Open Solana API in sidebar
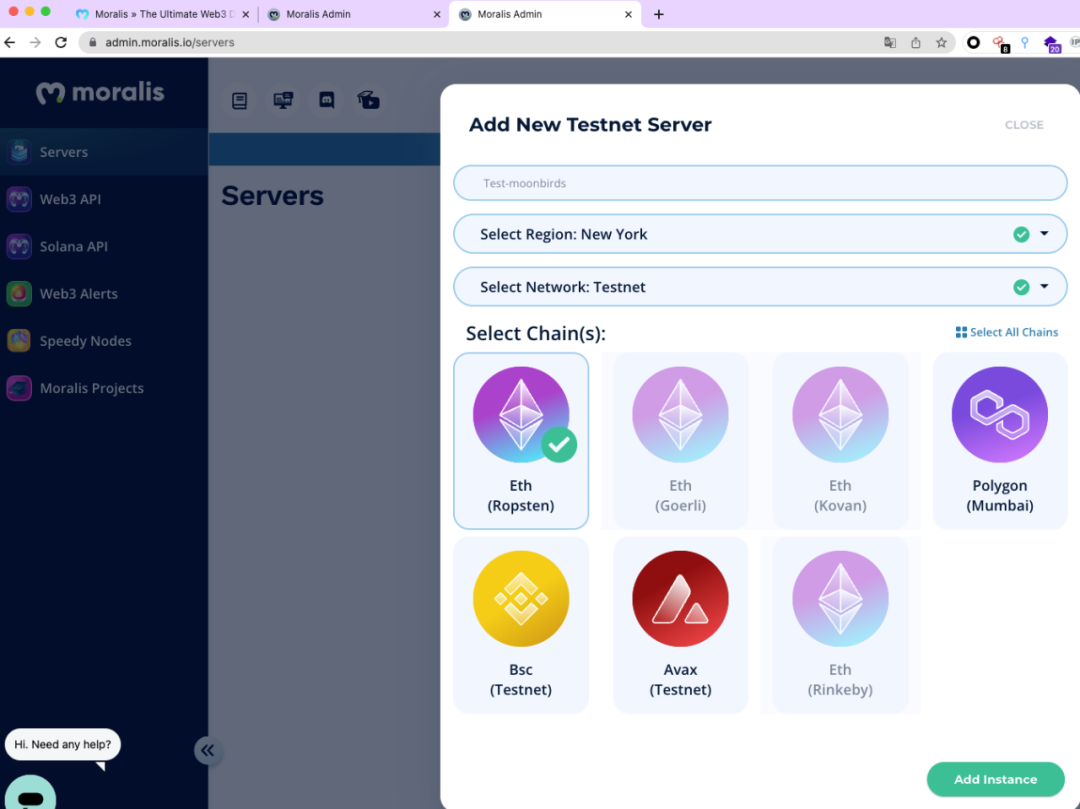The width and height of the screenshot is (1080, 809). [103, 246]
